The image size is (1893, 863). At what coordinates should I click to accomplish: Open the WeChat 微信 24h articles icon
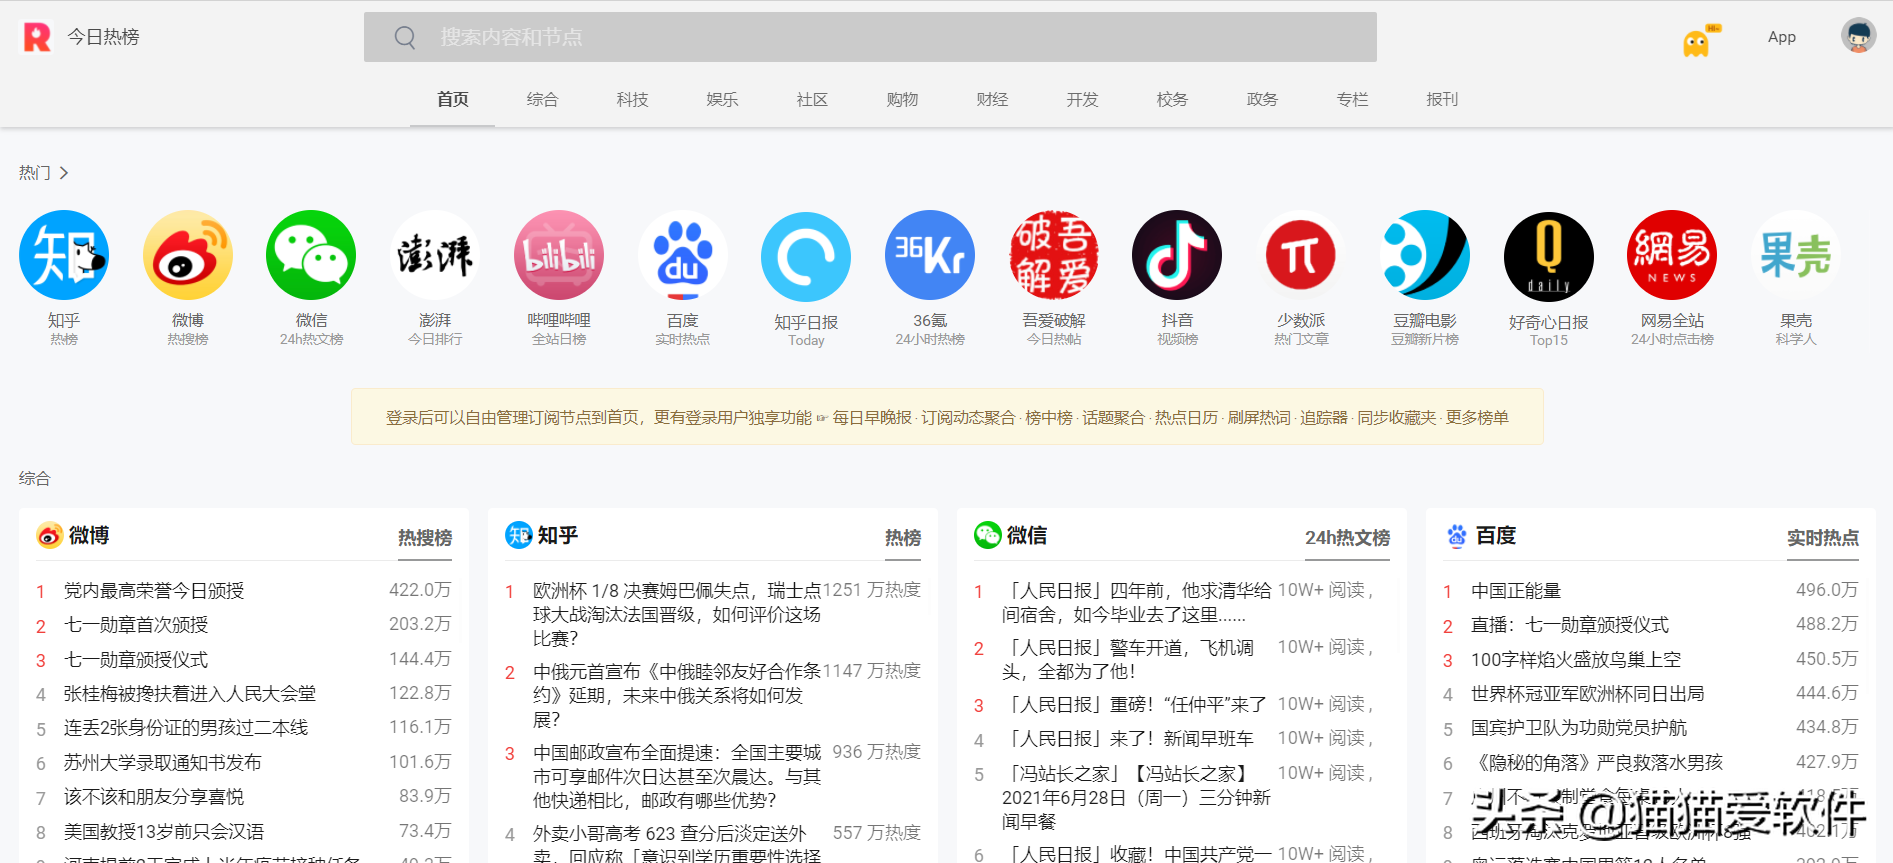pyautogui.click(x=311, y=255)
